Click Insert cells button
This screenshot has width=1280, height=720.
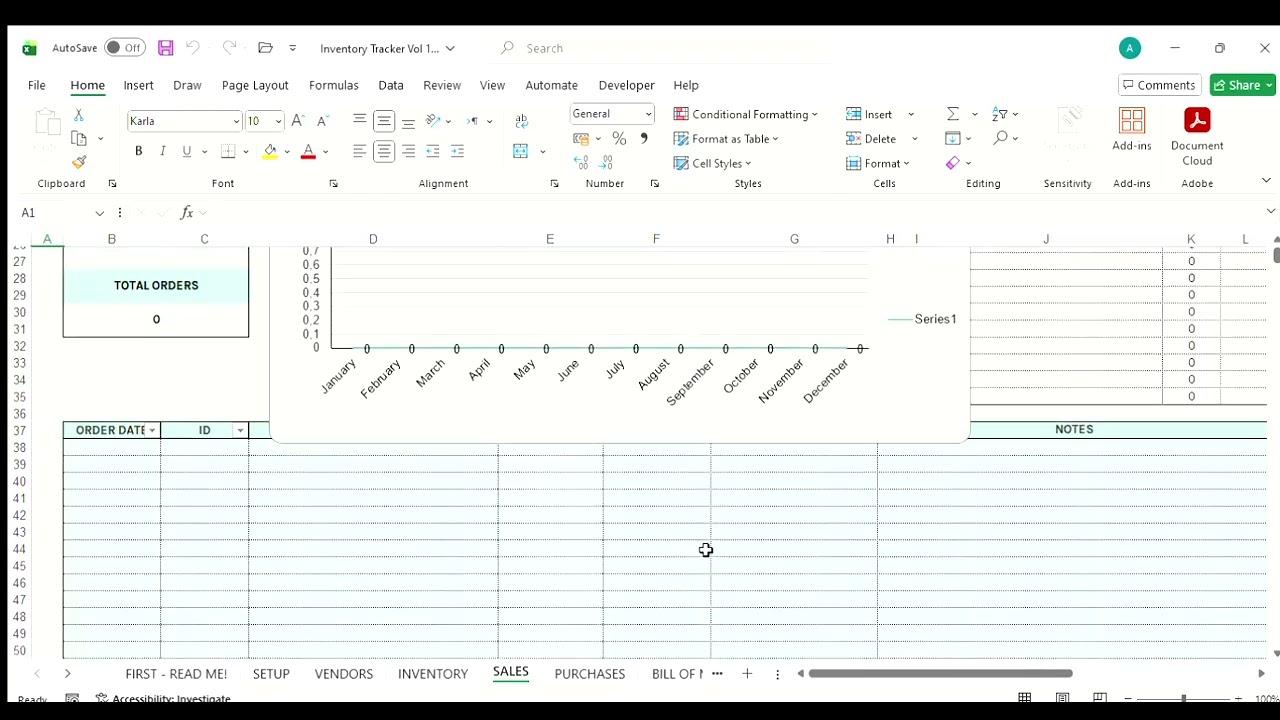(x=869, y=114)
